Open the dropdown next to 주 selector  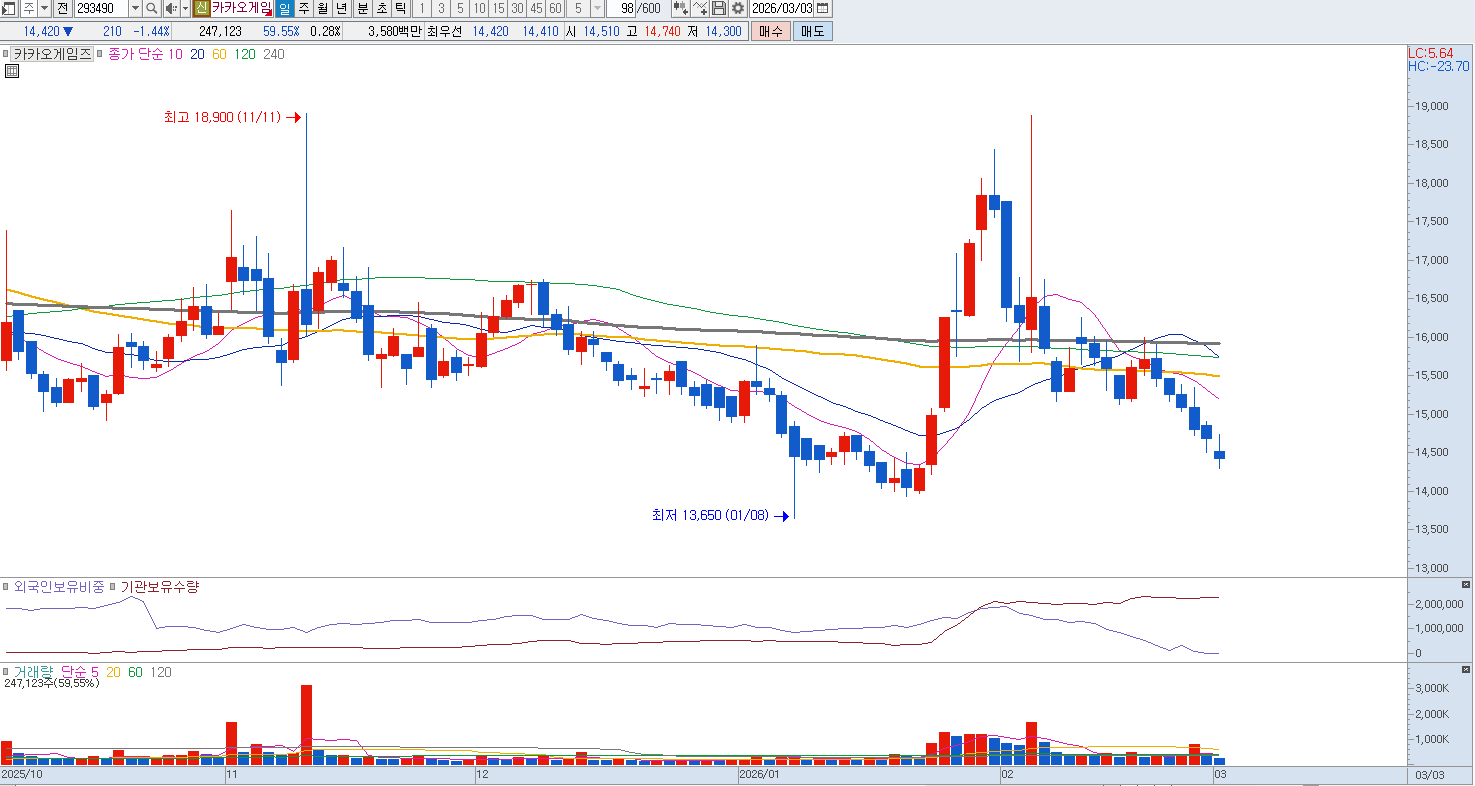coord(44,8)
